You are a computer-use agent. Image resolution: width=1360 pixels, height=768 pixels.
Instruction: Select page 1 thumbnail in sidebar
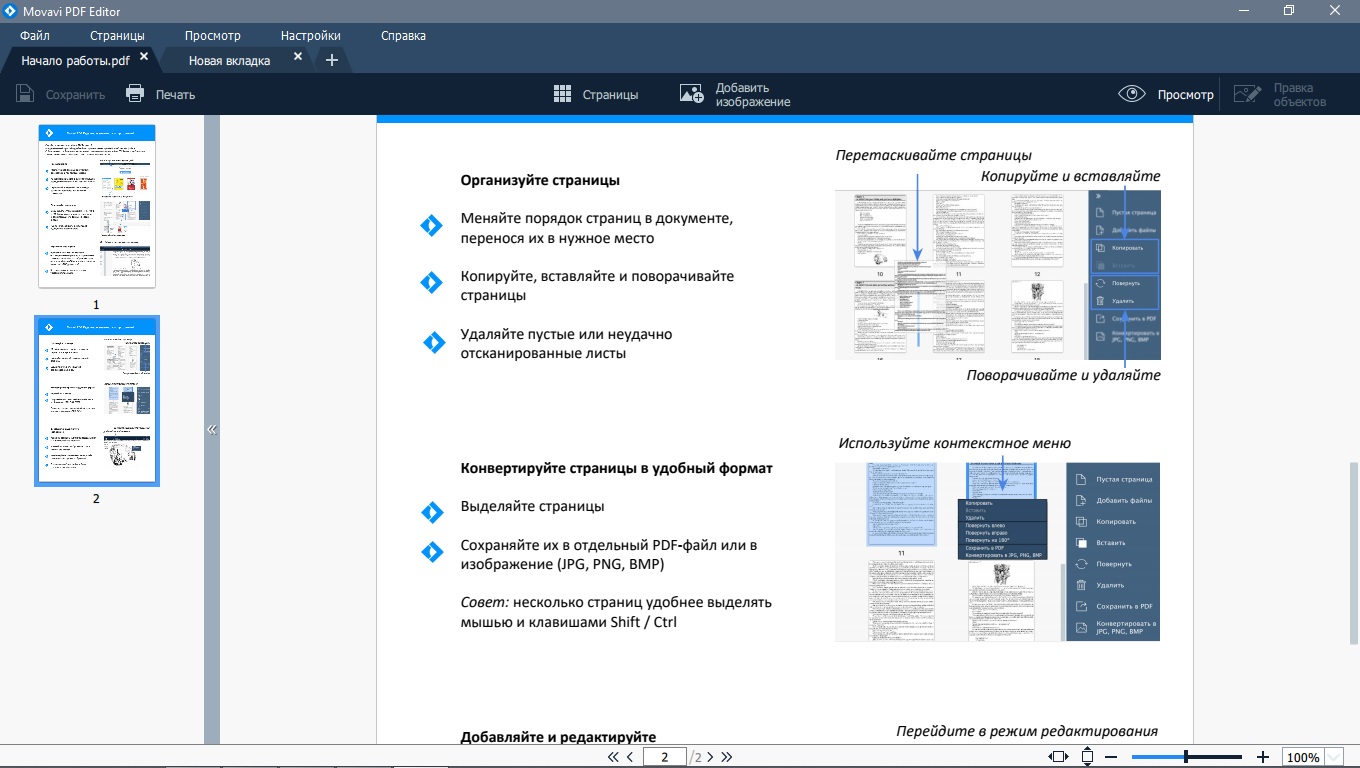(x=97, y=206)
